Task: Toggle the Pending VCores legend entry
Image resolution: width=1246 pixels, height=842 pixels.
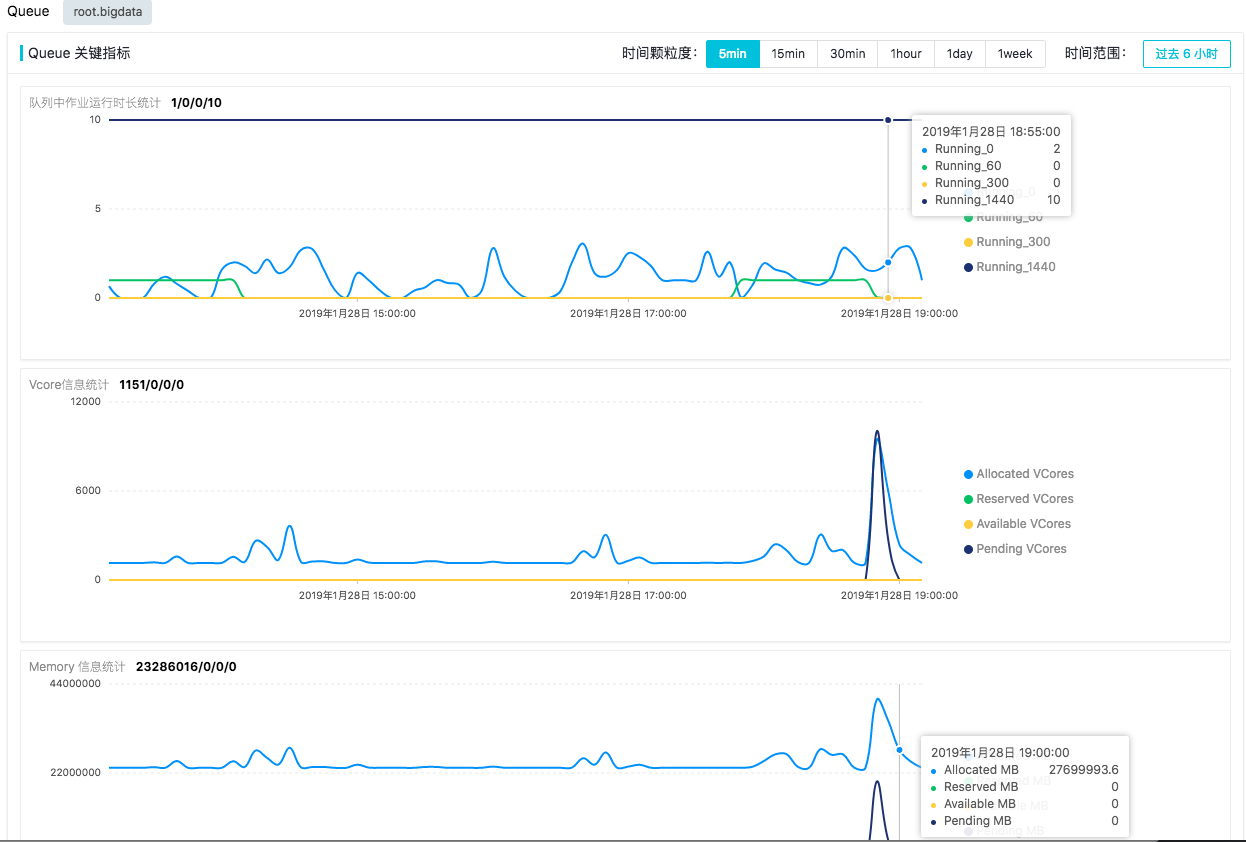Action: 1015,549
